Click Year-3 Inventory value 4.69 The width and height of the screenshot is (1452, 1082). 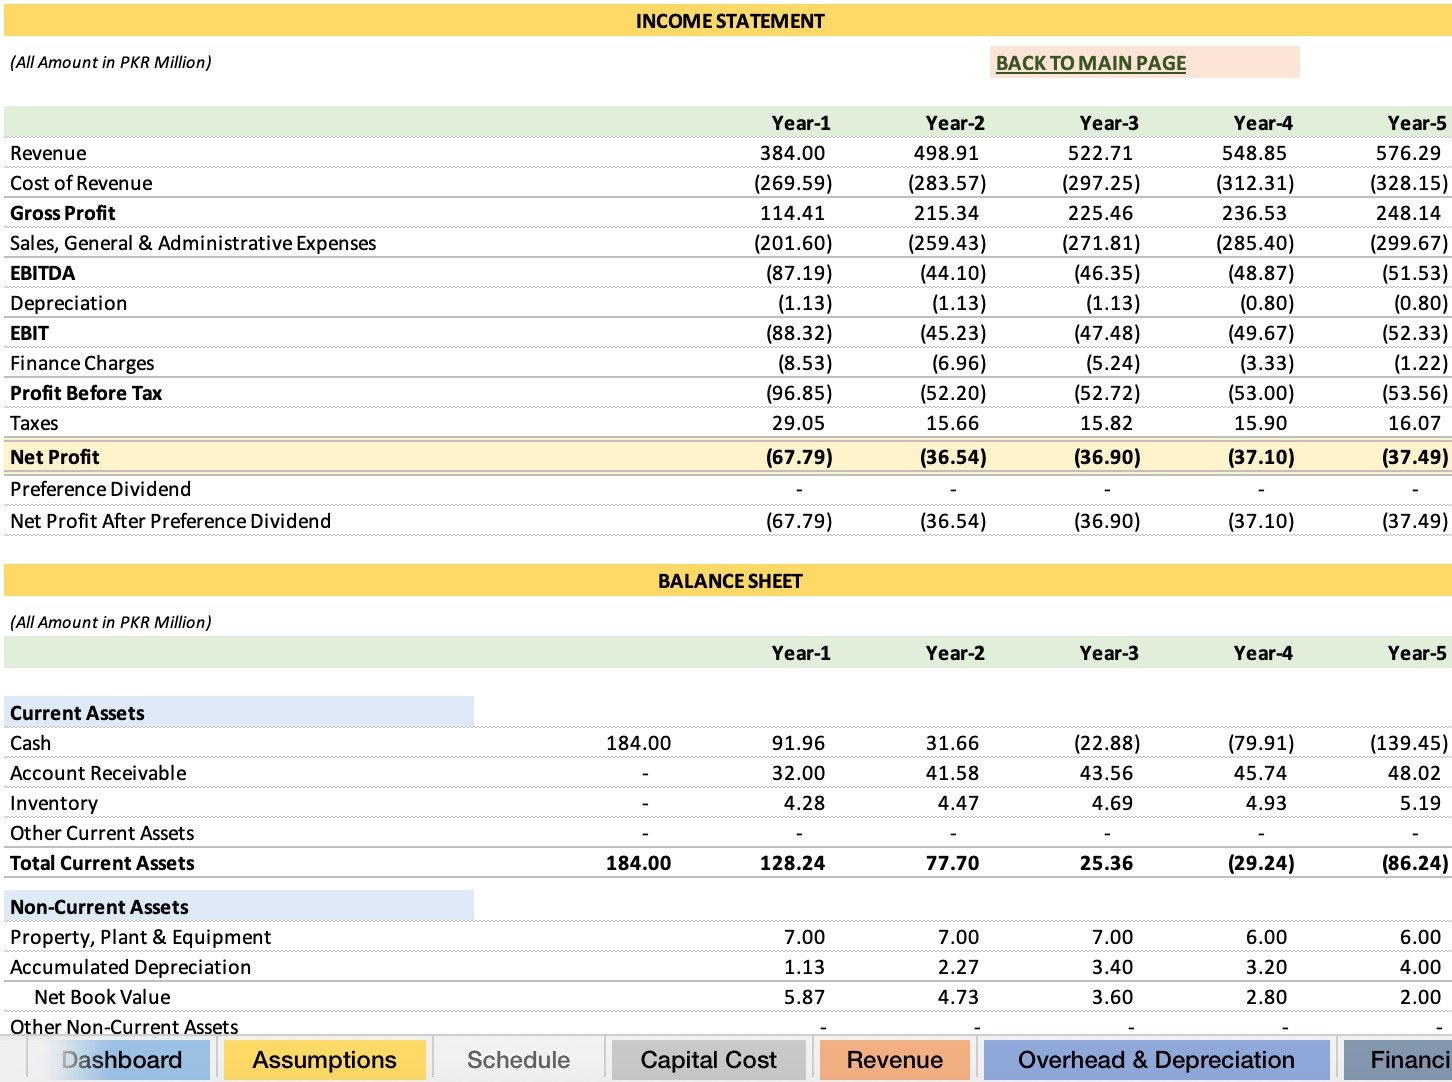[1112, 803]
